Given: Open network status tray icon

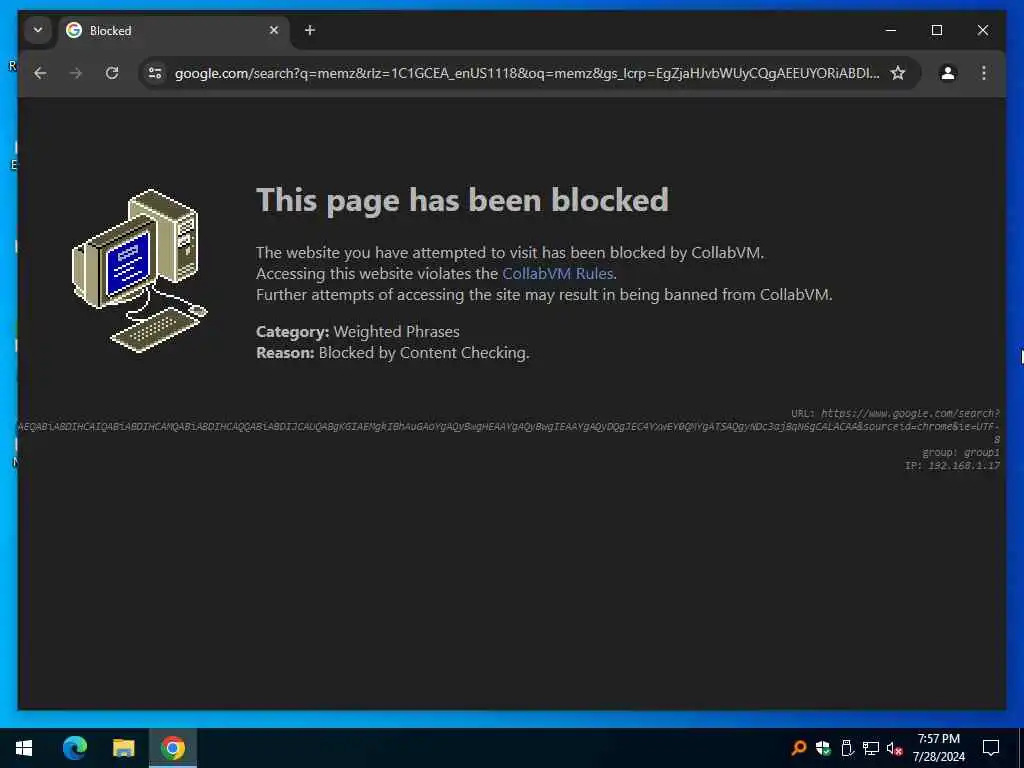Looking at the screenshot, I should pyautogui.click(x=871, y=748).
